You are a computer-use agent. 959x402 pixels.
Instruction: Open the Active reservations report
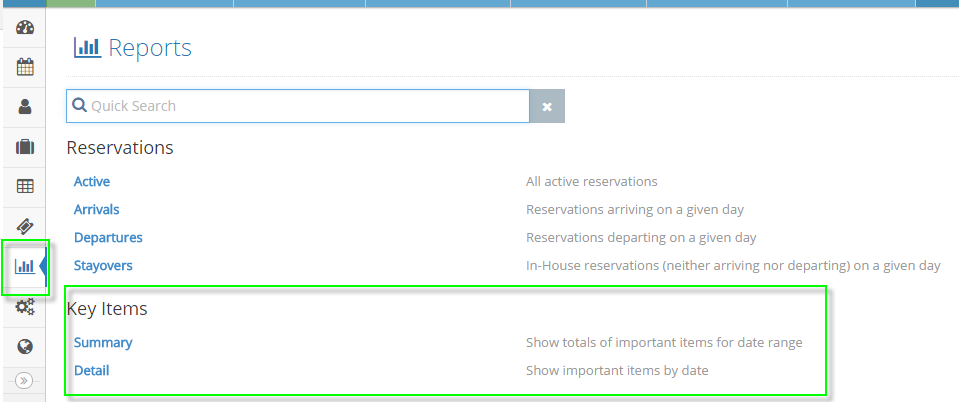(x=92, y=182)
